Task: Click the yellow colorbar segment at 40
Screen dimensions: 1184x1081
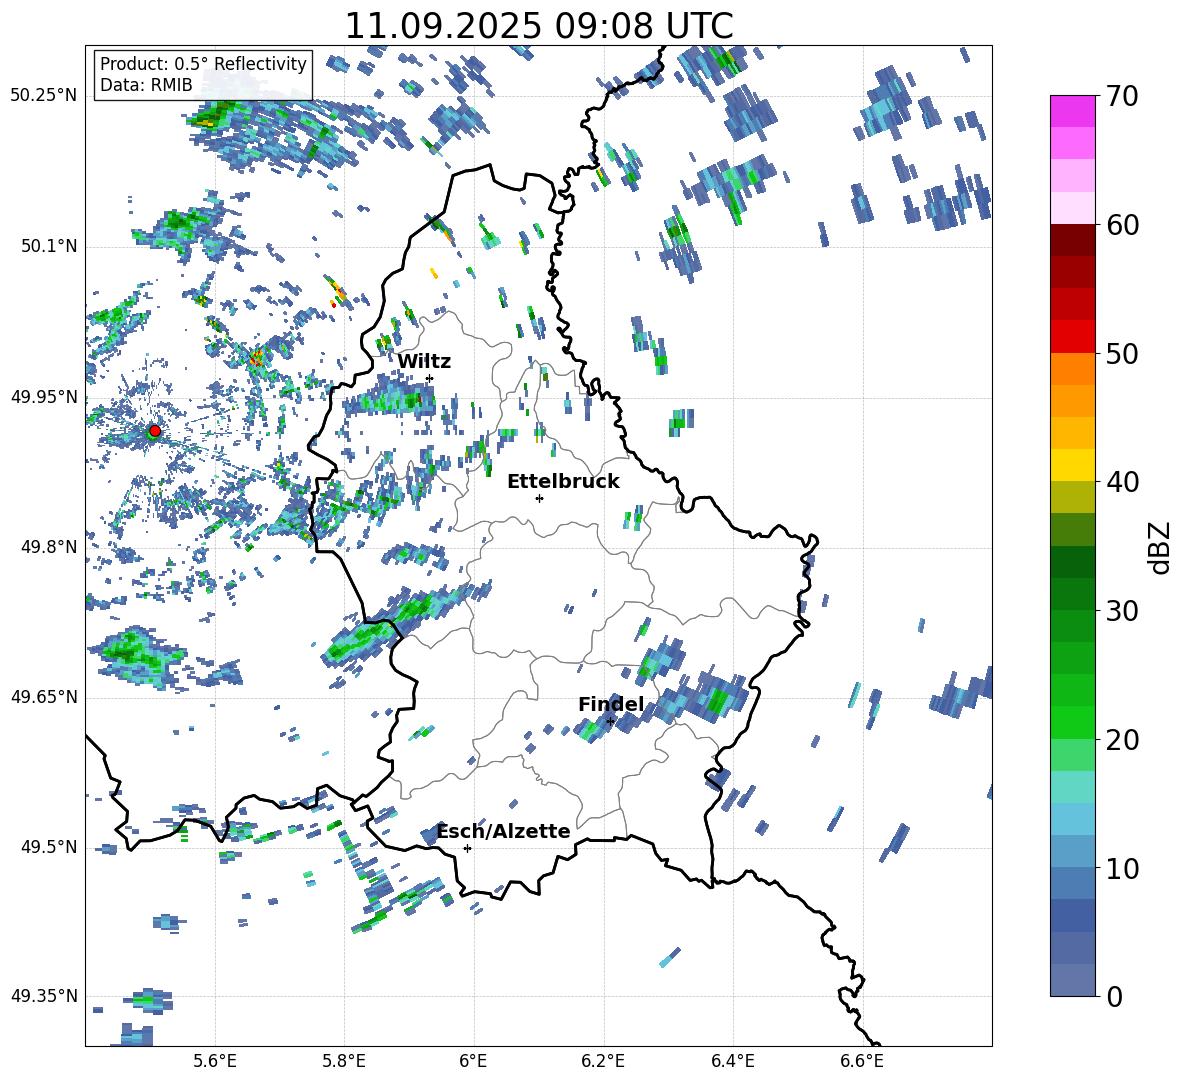Action: 1072,465
